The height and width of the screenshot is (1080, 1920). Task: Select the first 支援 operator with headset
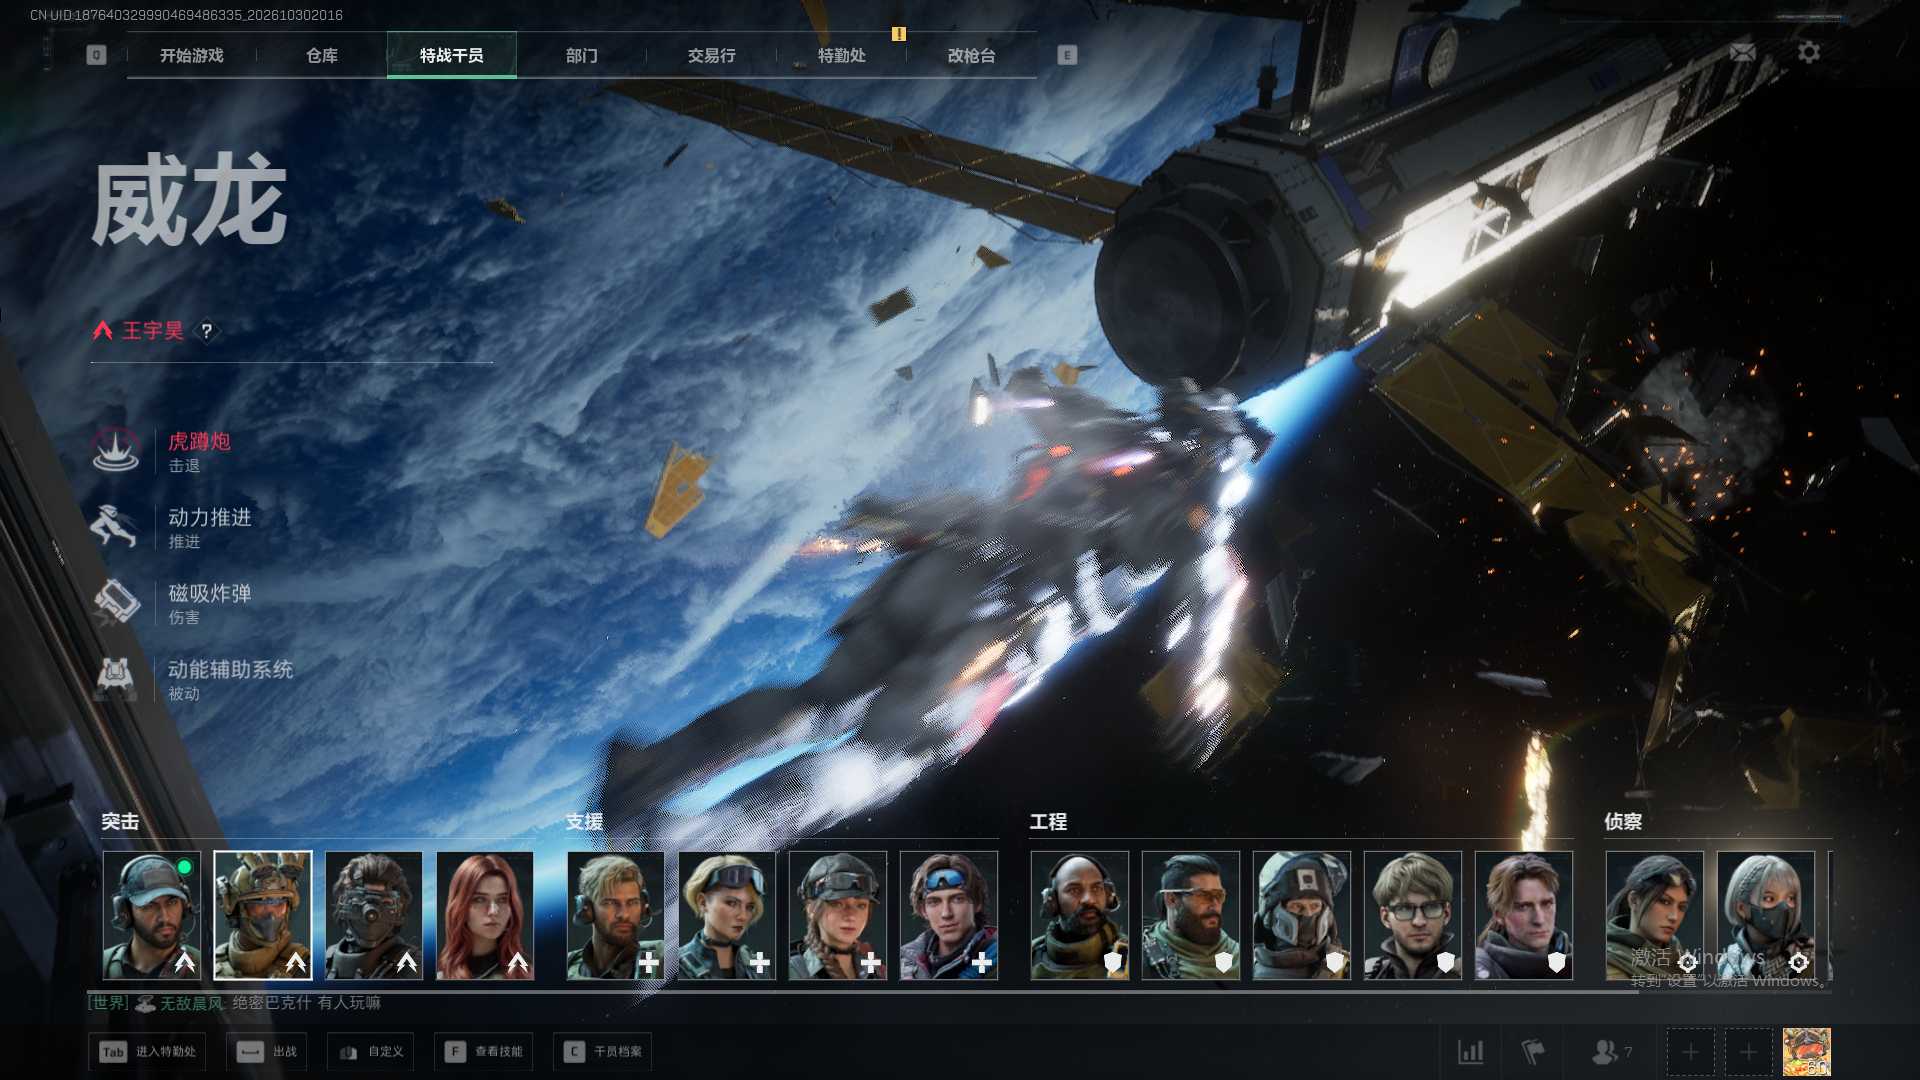(616, 915)
